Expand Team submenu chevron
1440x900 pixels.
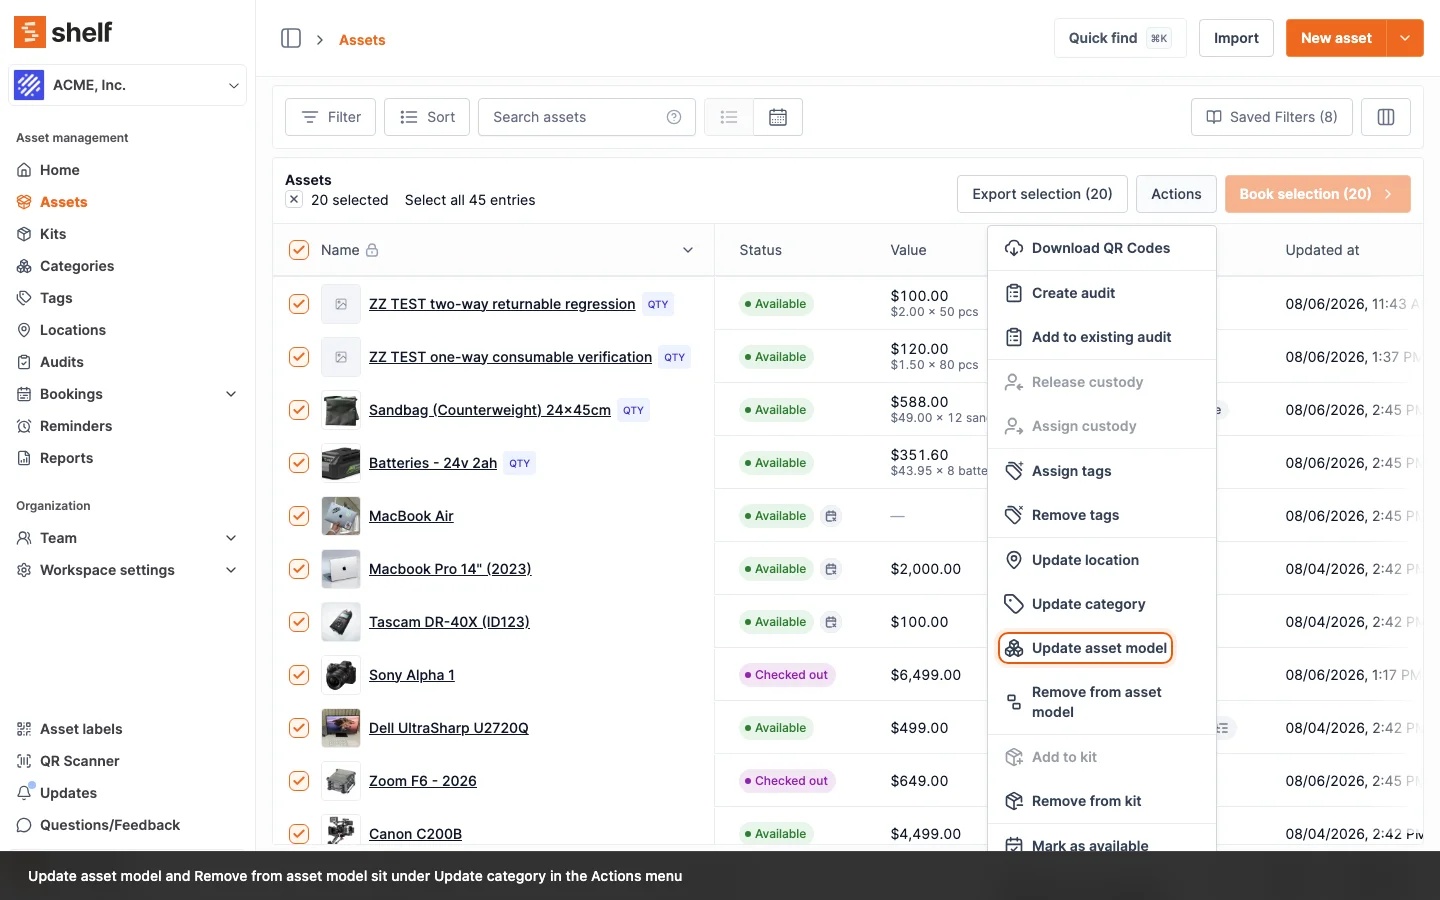pos(231,538)
